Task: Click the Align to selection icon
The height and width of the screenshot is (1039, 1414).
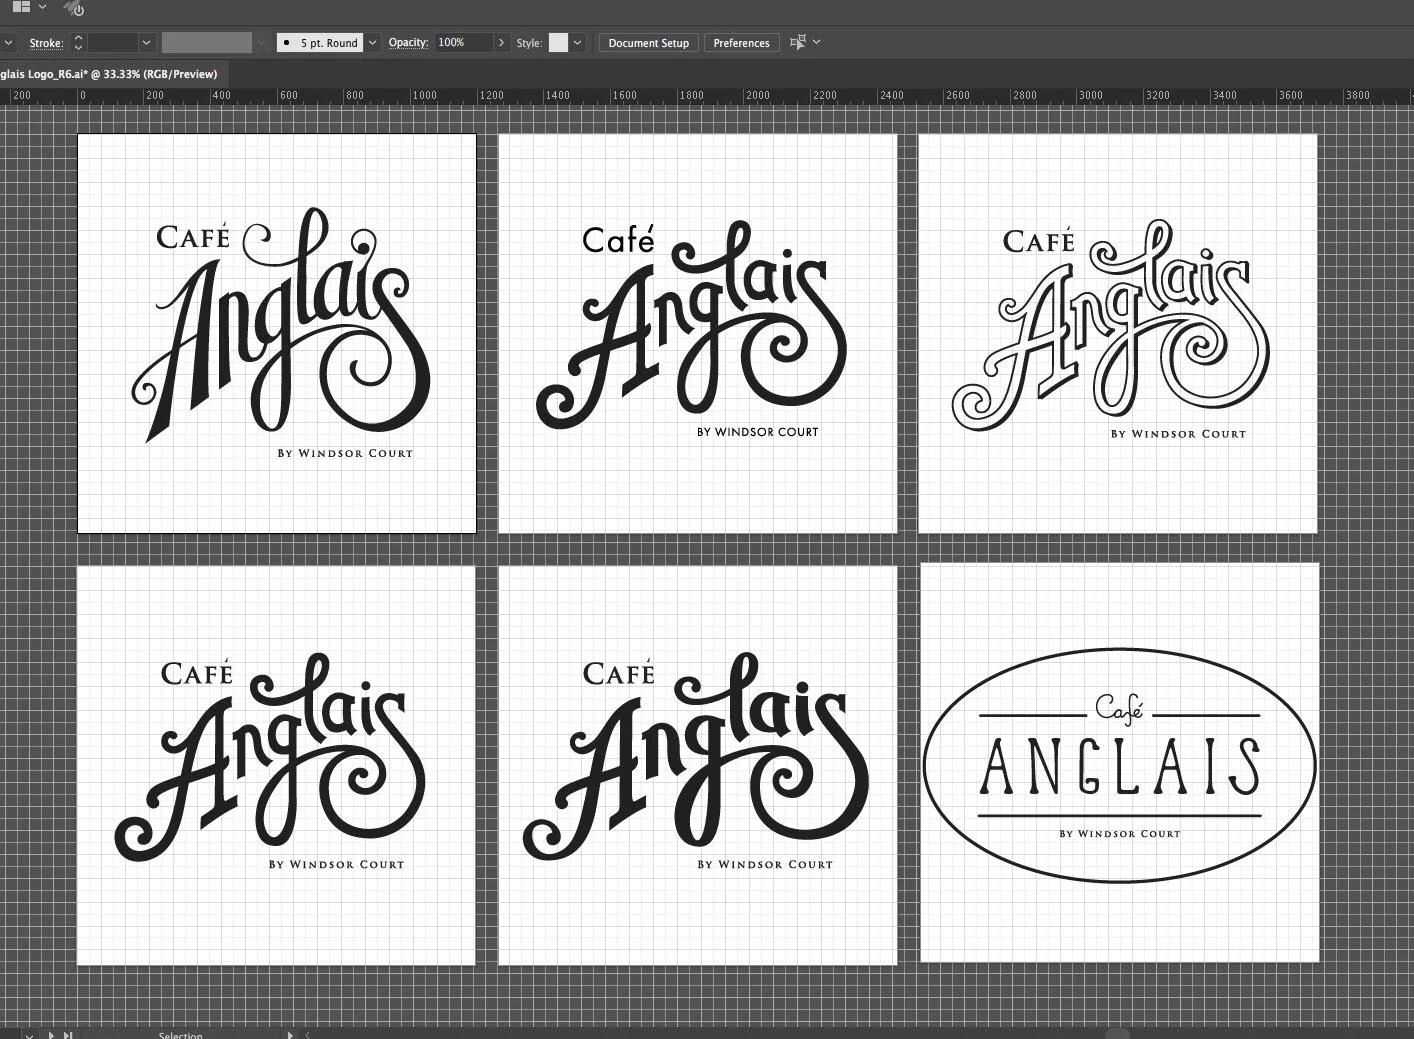Action: pos(797,42)
